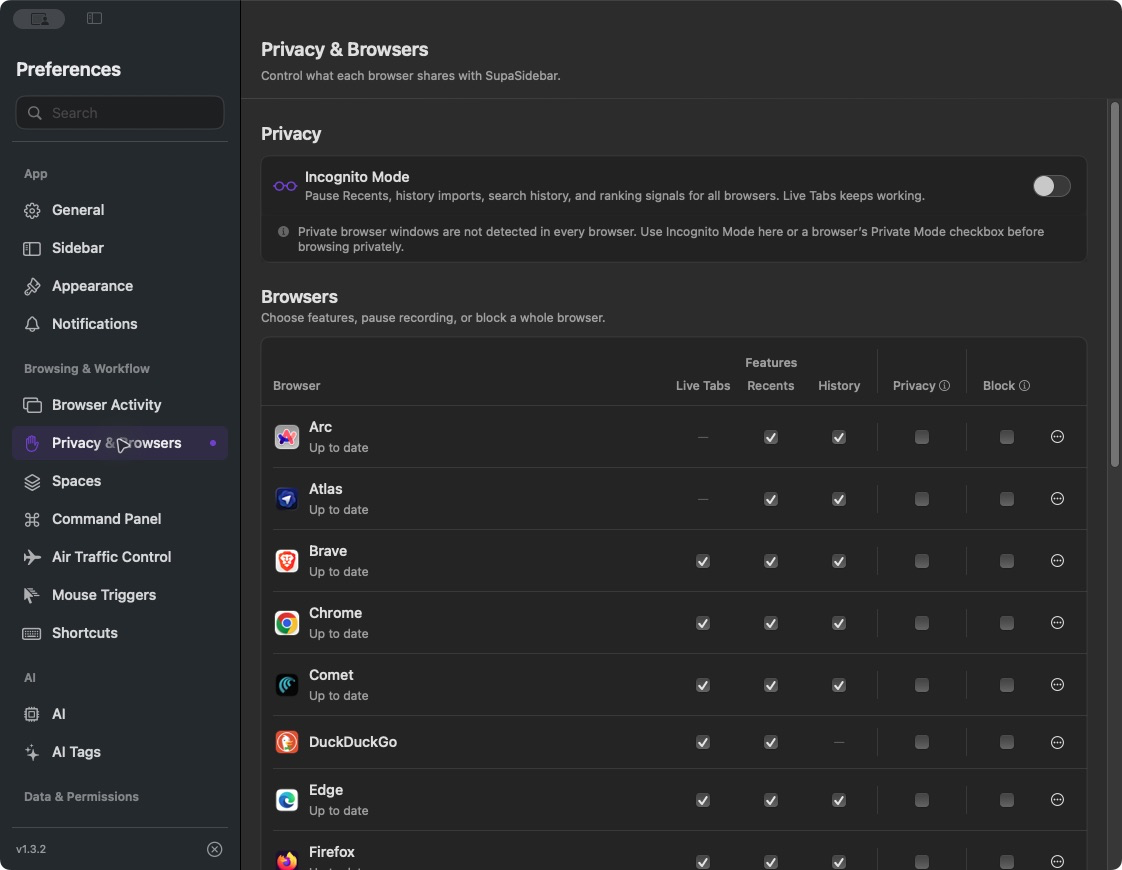Open Mouse Triggers preferences
Viewport: 1122px width, 870px height.
119,595
